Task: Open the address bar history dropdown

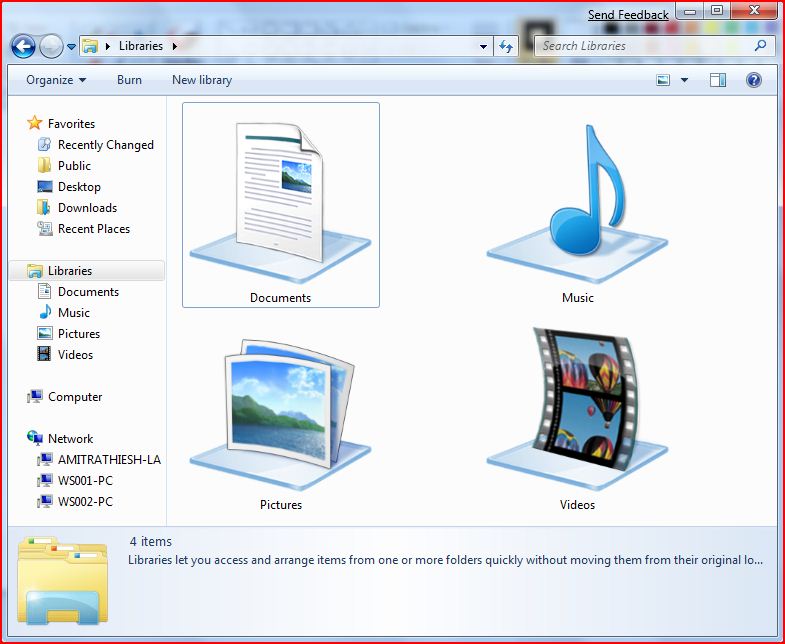Action: coord(483,47)
